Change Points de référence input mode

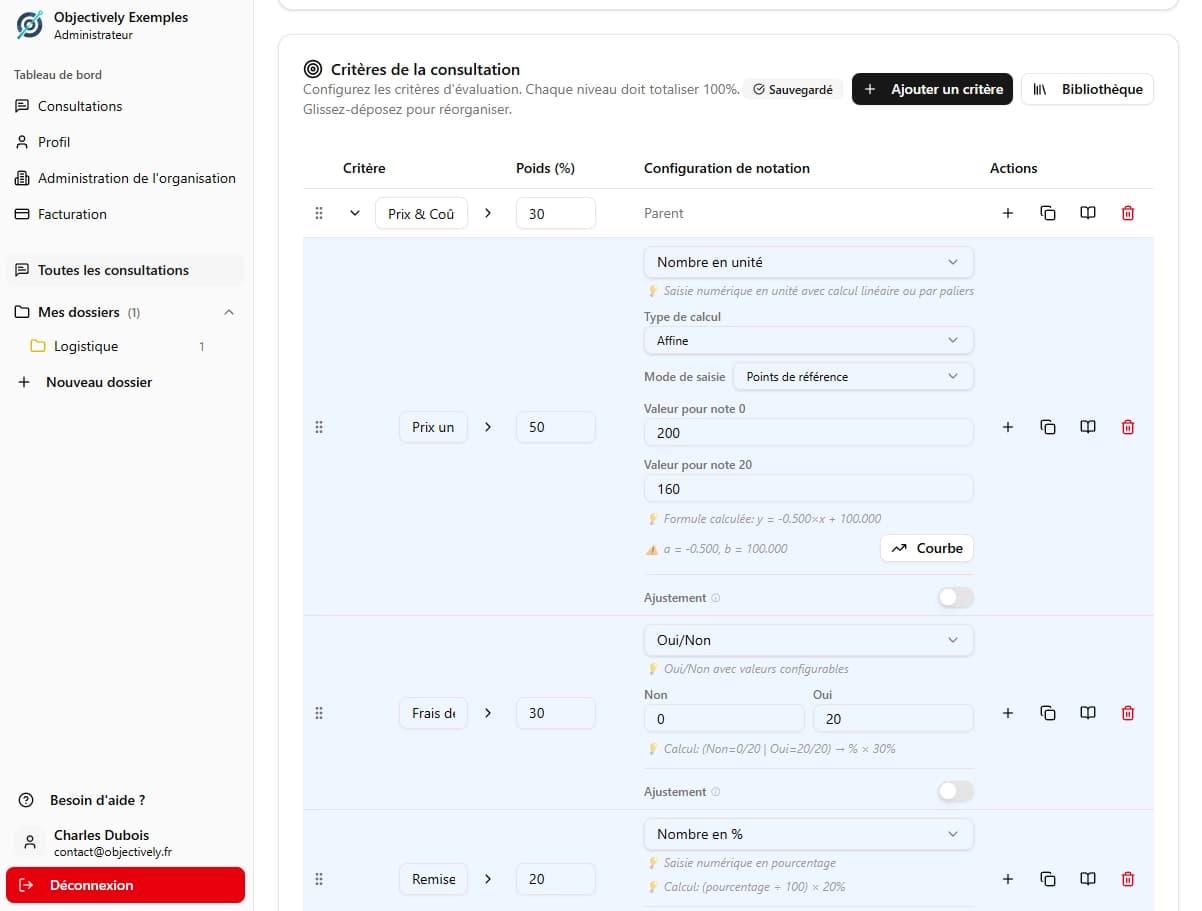tap(853, 377)
